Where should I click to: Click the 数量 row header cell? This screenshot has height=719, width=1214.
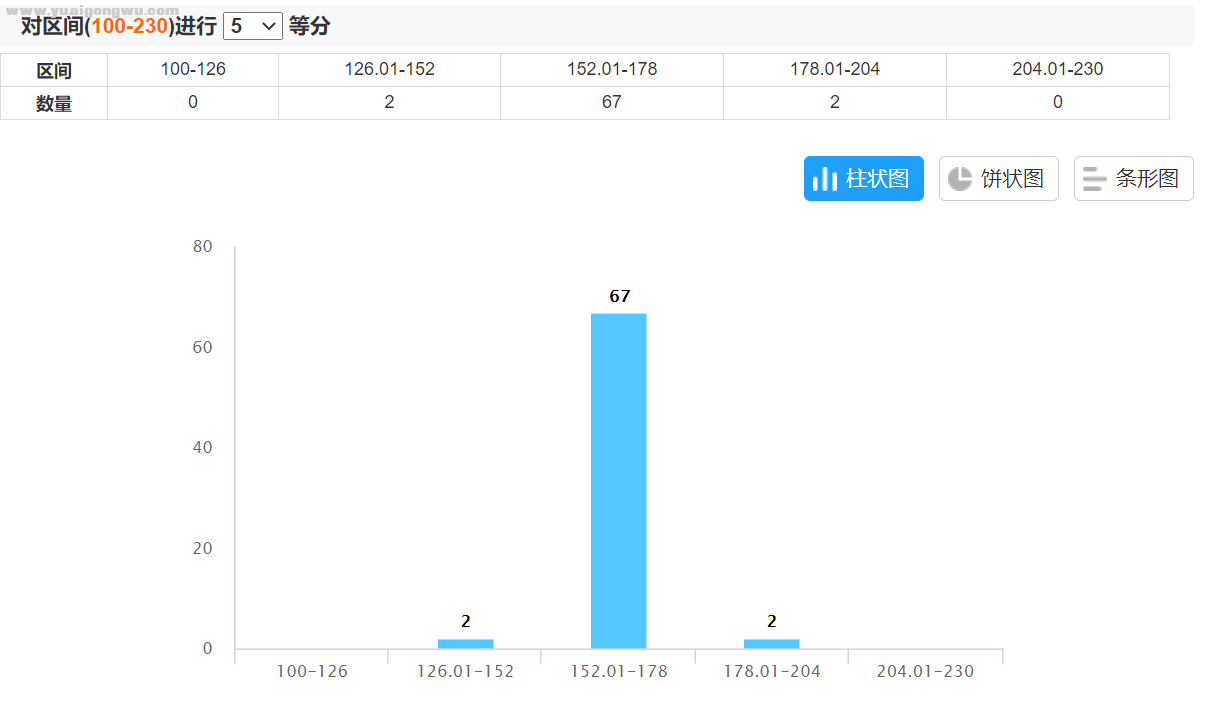[54, 103]
